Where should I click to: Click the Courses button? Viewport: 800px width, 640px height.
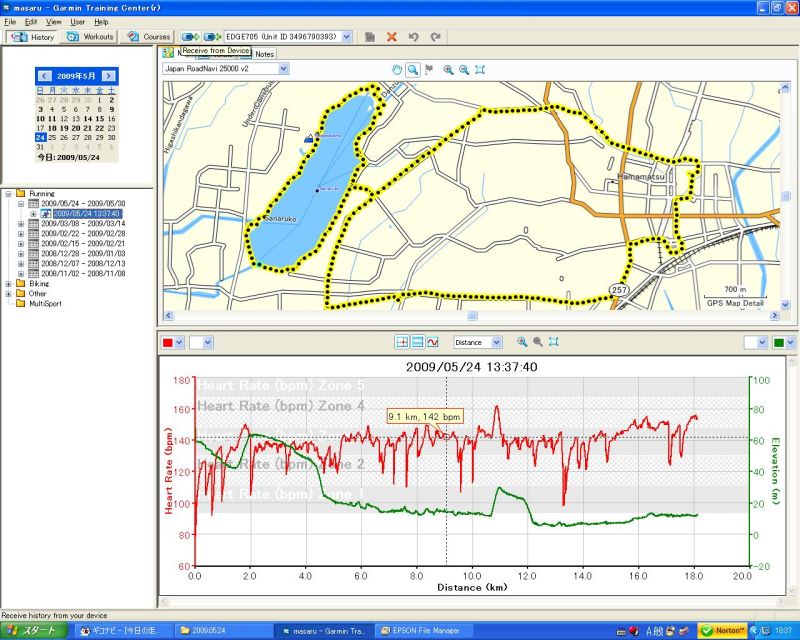147,37
